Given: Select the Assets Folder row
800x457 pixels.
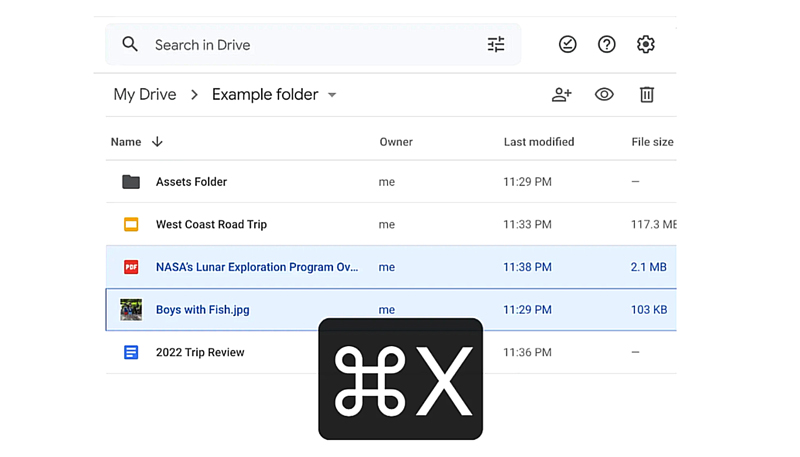Looking at the screenshot, I should point(191,182).
